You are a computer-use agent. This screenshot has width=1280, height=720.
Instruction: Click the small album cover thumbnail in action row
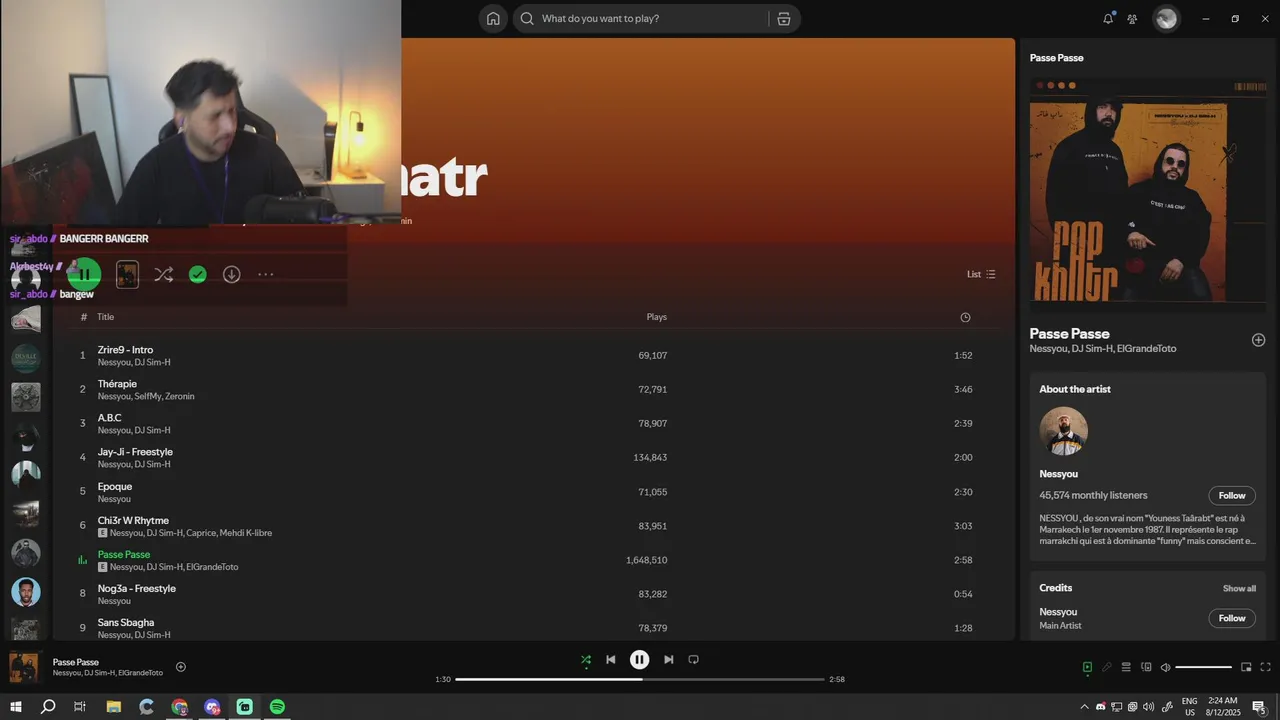coord(127,274)
